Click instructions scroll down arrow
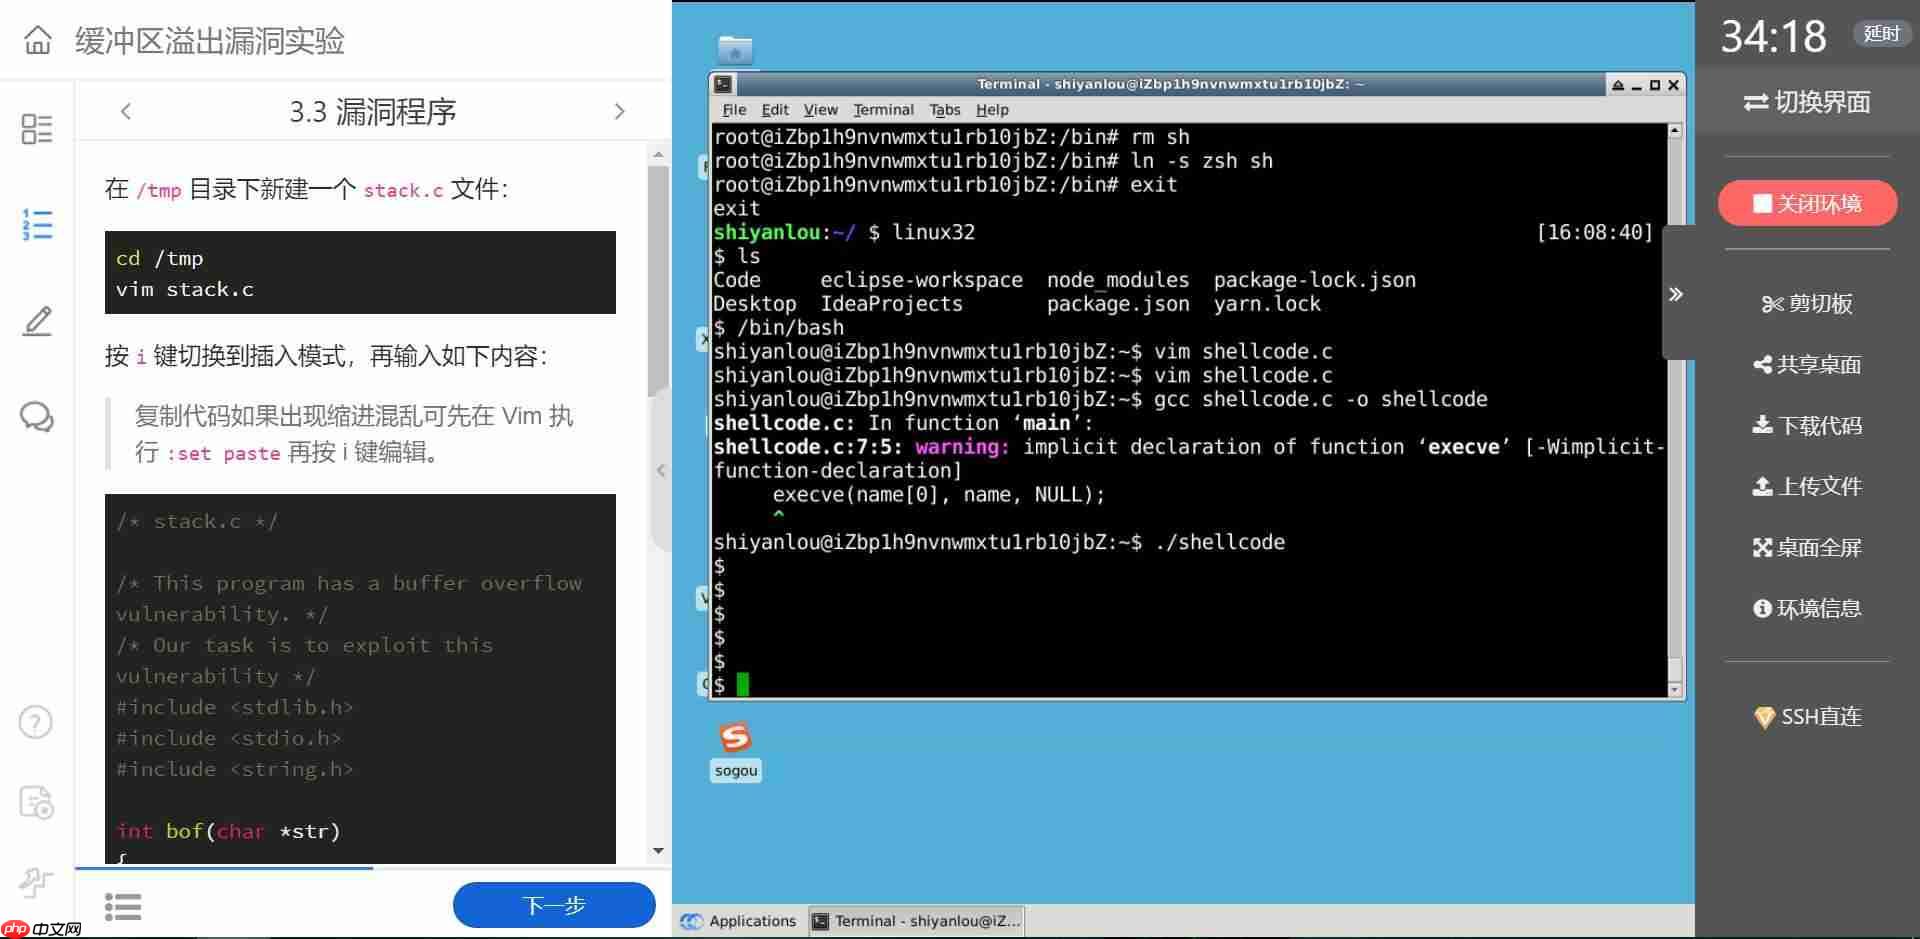The height and width of the screenshot is (939, 1920). (658, 851)
